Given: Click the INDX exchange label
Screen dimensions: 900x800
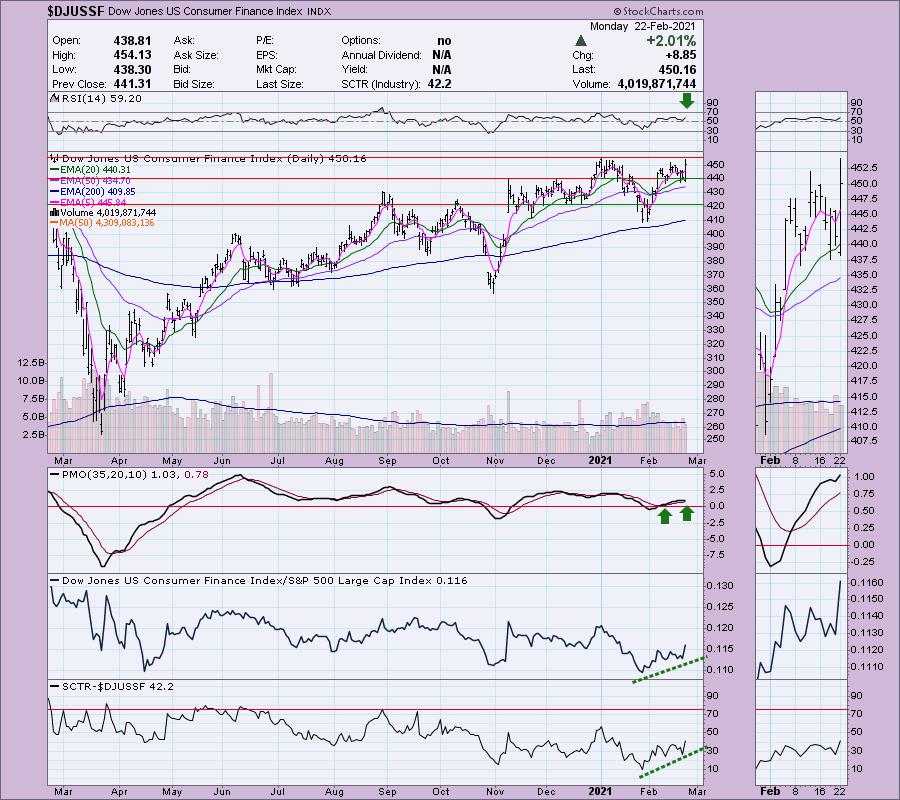Looking at the screenshot, I should point(319,11).
